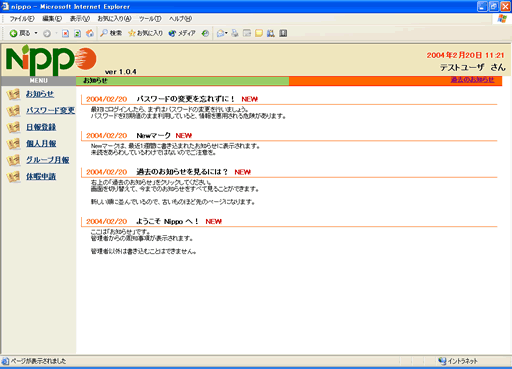This screenshot has width=512, height=369.
Task: Expand the Forward button dropdown arrow
Action: 56,33
